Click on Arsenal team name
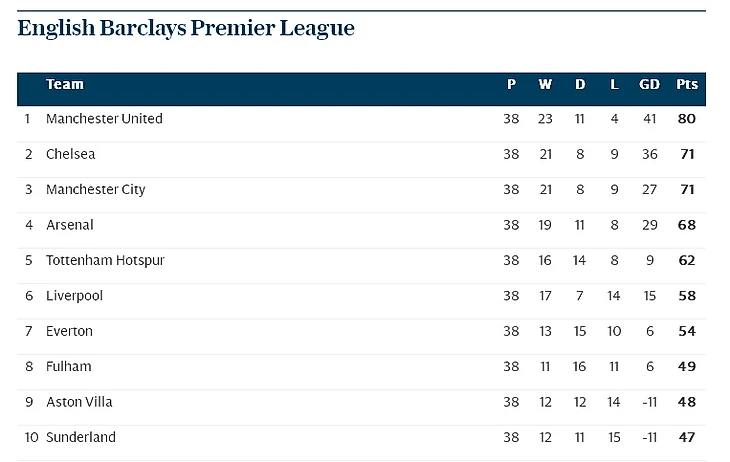 click(x=70, y=225)
